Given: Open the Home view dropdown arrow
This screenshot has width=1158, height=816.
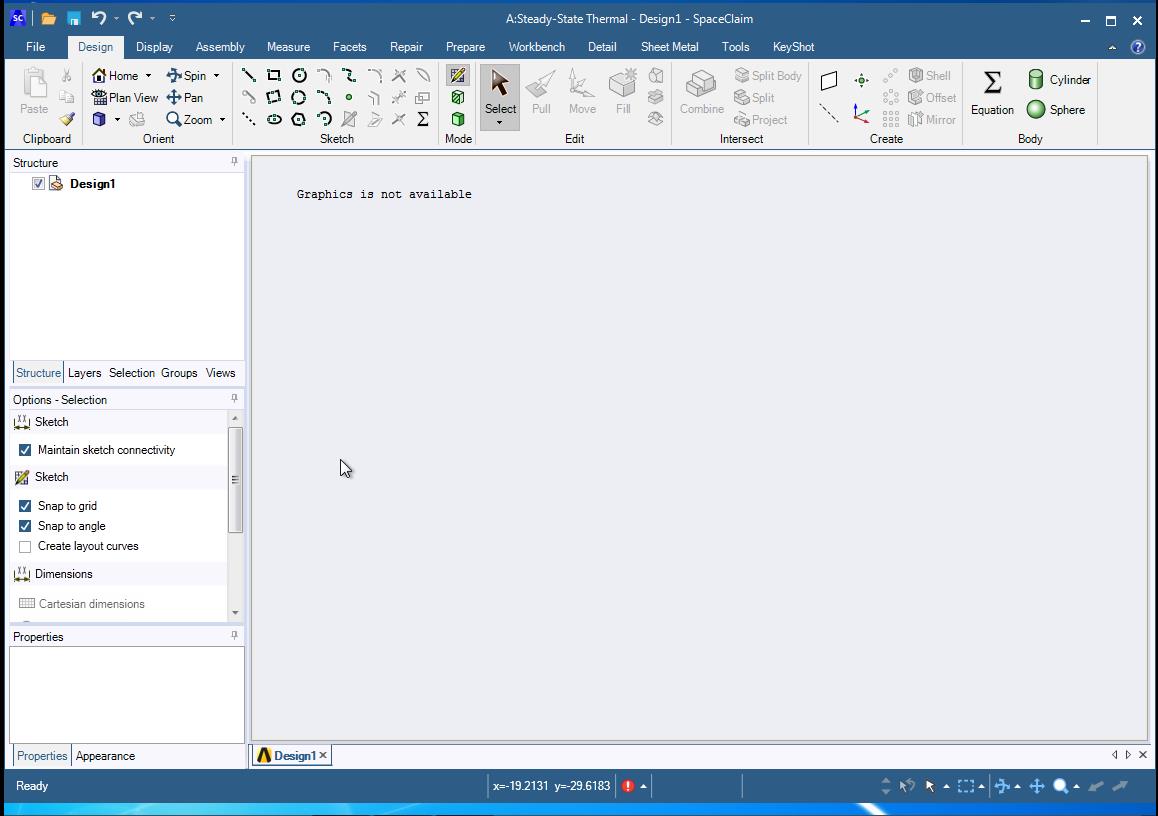Looking at the screenshot, I should pyautogui.click(x=148, y=75).
